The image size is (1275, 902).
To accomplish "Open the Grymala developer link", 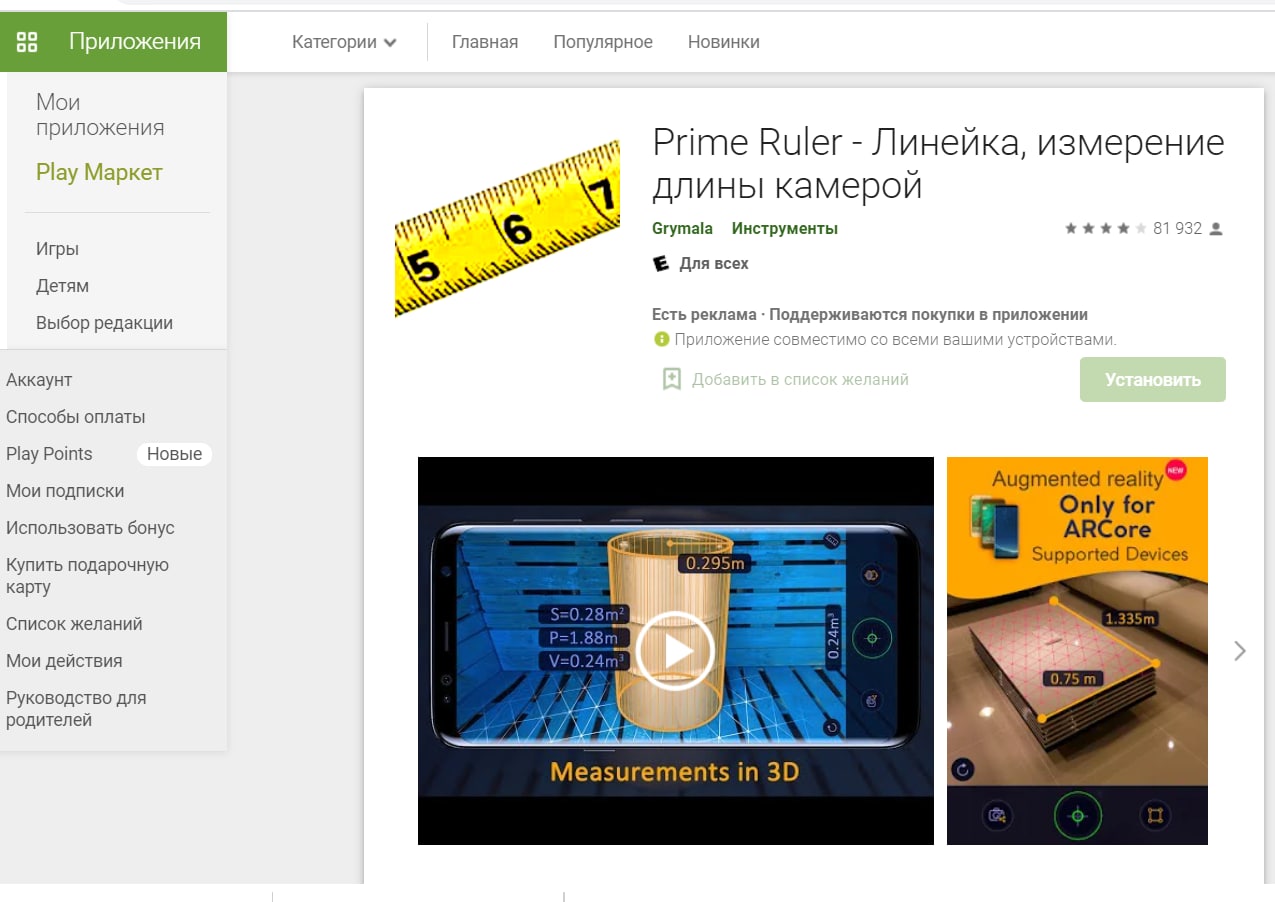I will pos(682,229).
